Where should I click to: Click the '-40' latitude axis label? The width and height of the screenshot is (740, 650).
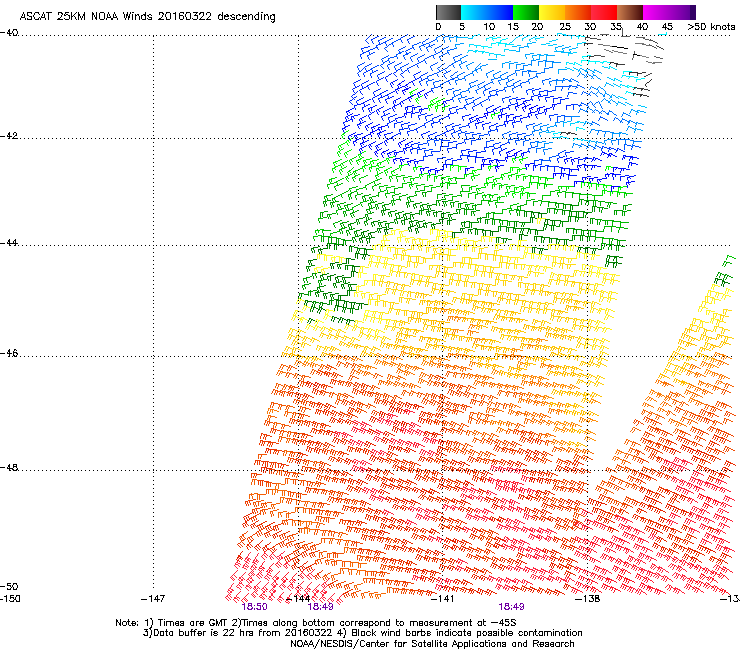9,33
